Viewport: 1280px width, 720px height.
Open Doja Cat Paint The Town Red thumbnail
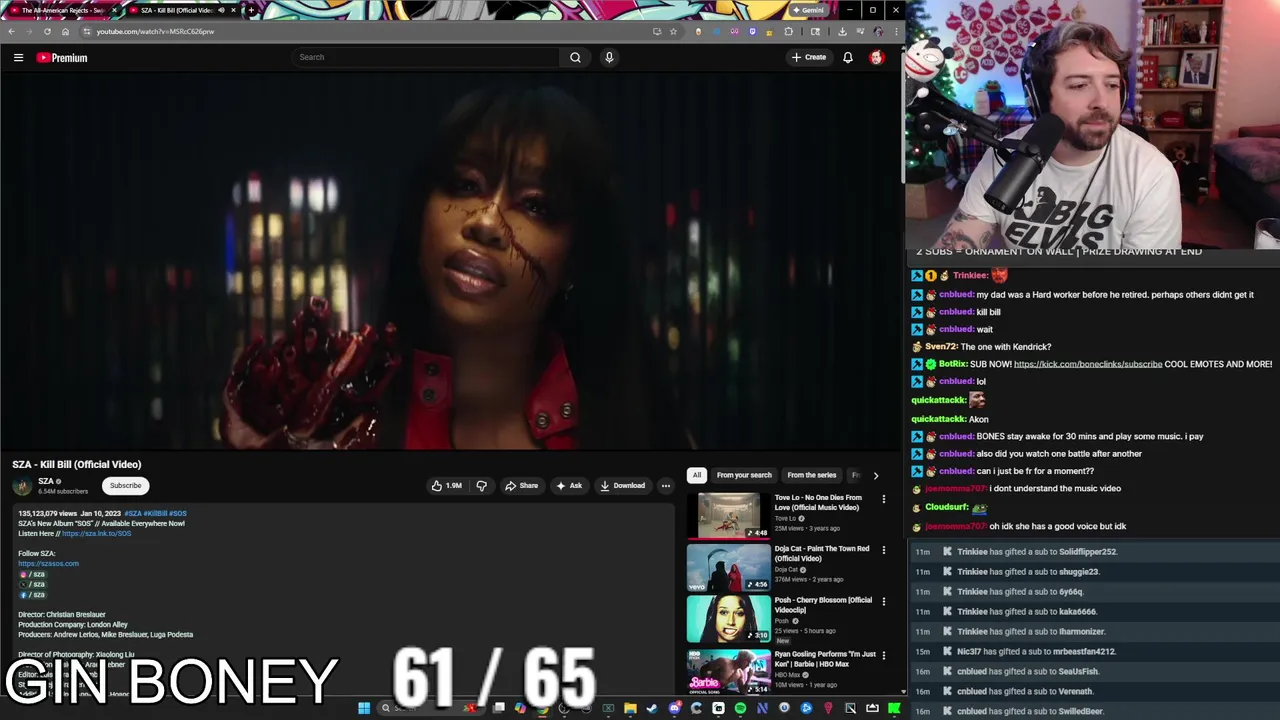tap(729, 567)
